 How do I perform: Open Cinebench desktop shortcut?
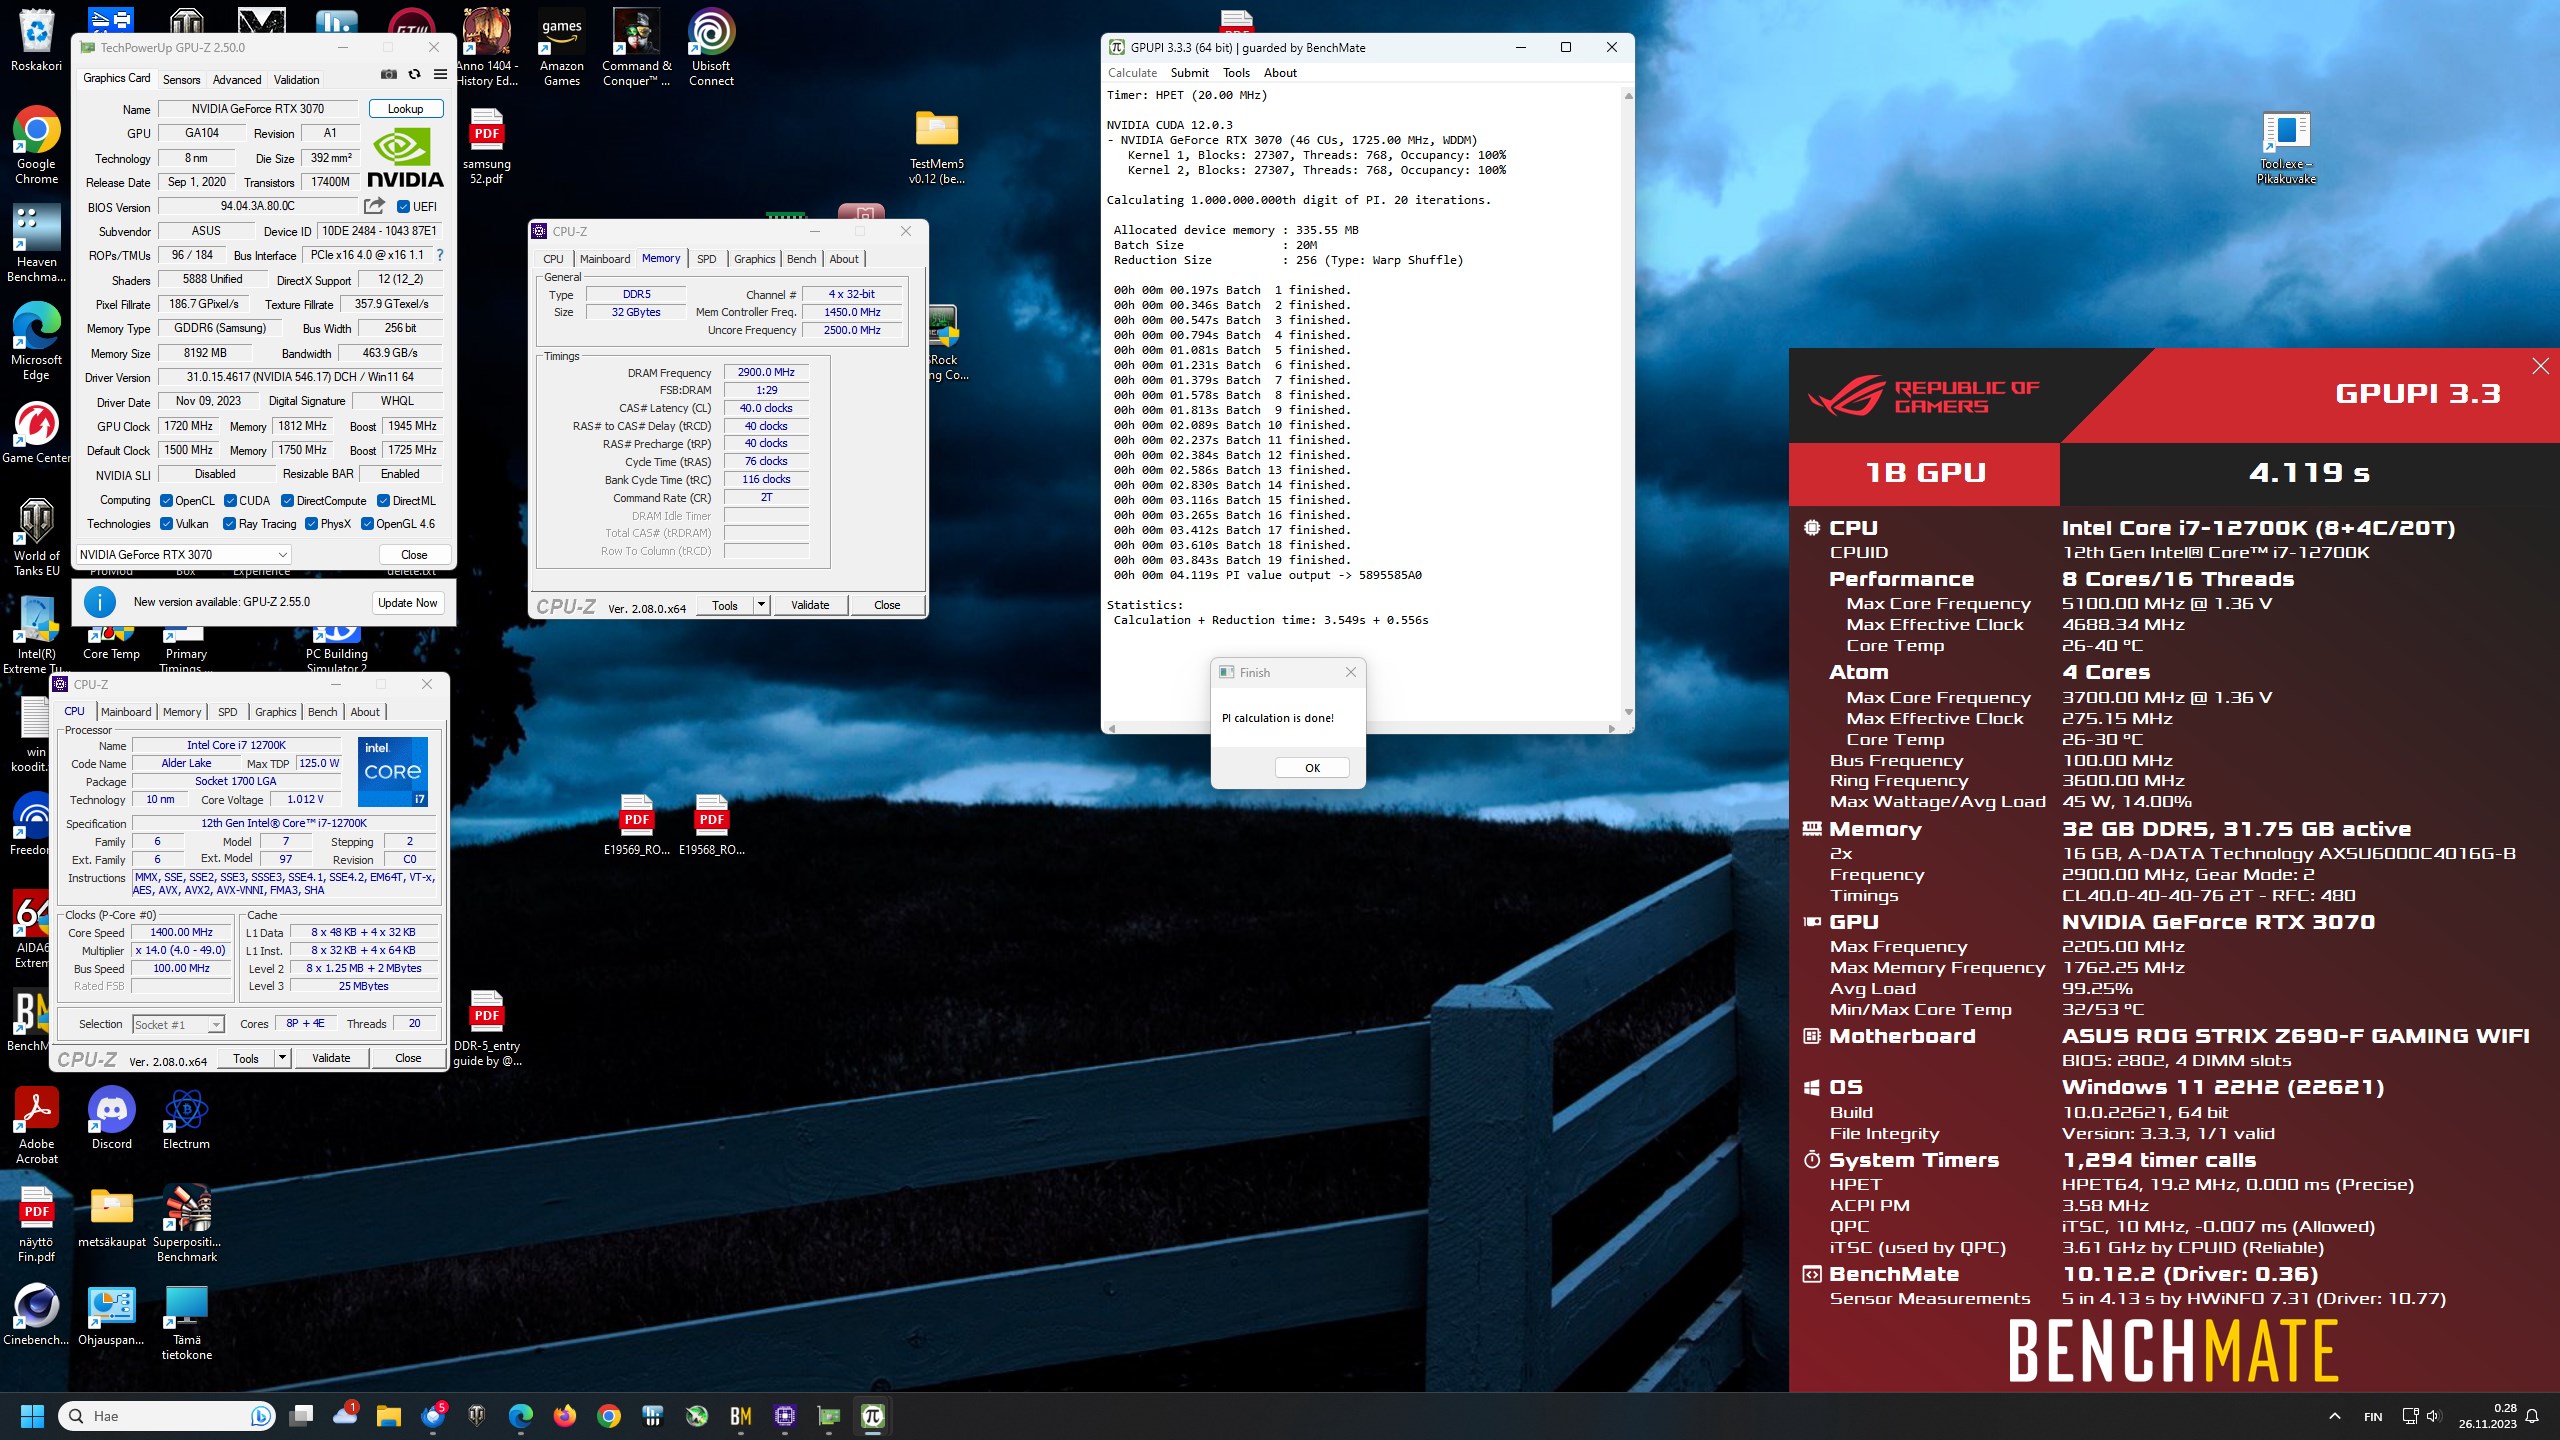[x=37, y=1314]
